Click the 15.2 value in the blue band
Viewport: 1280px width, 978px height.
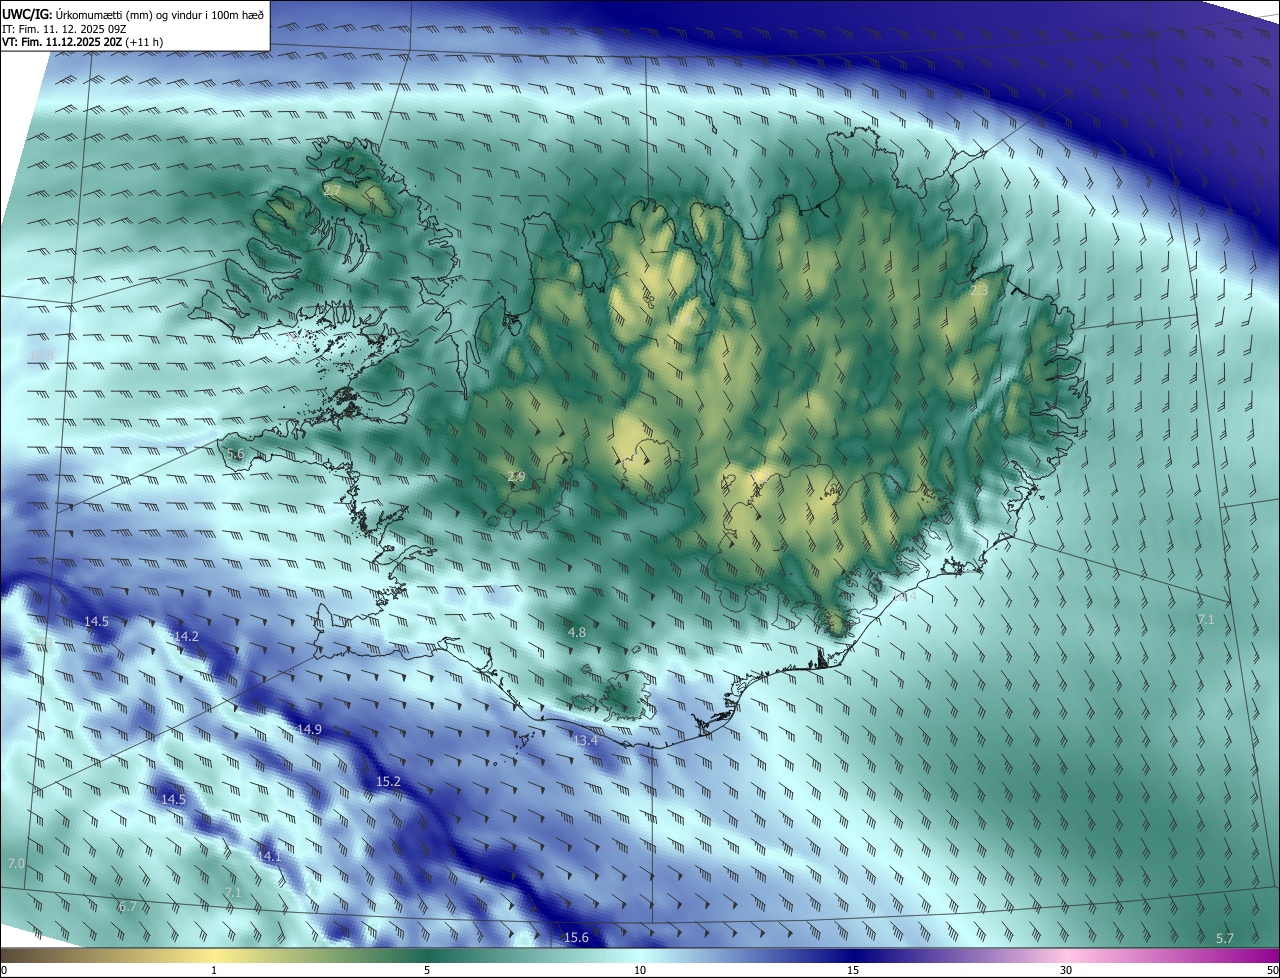388,781
